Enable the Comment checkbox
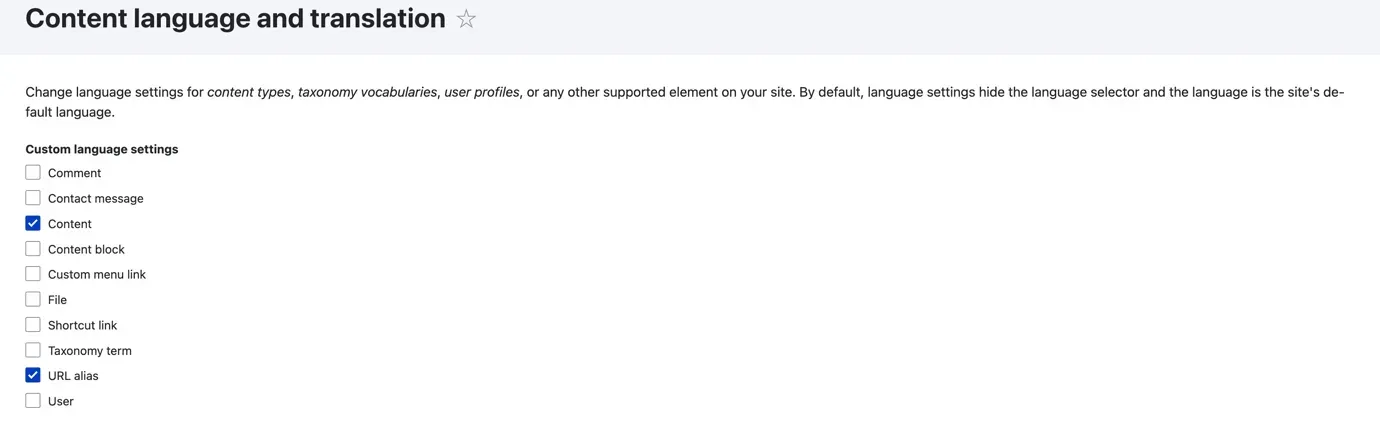Image resolution: width=1380 pixels, height=427 pixels. [33, 172]
